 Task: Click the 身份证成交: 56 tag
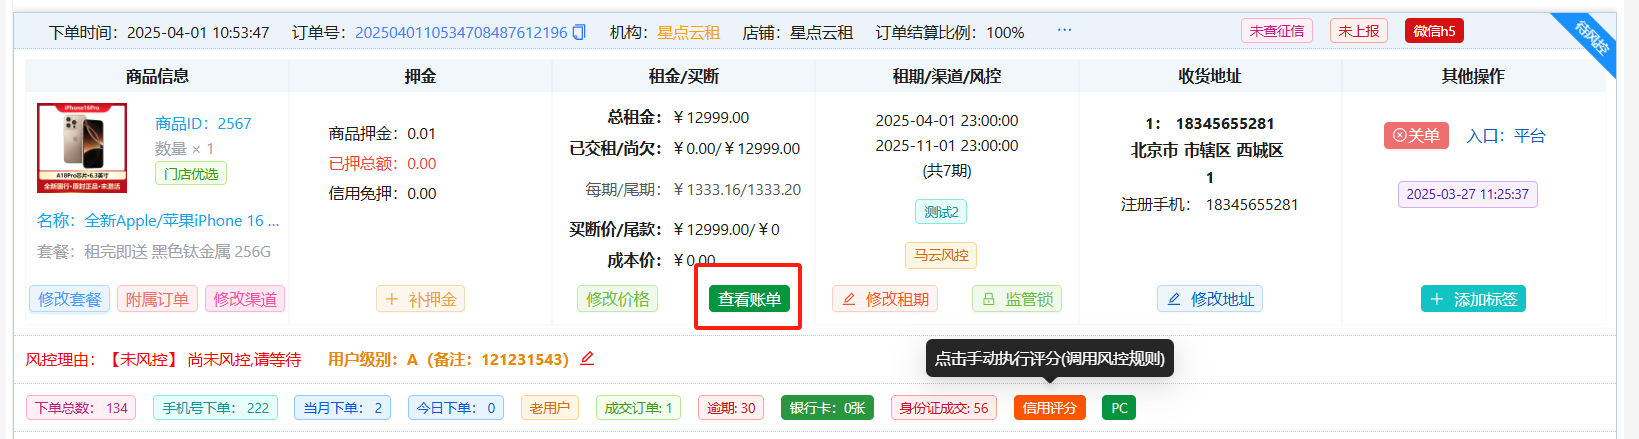(x=943, y=408)
